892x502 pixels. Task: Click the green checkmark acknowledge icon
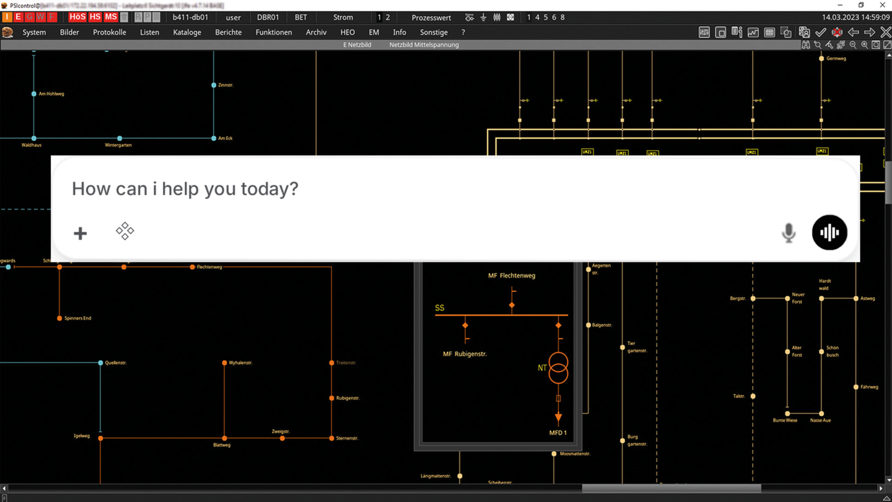pos(820,32)
